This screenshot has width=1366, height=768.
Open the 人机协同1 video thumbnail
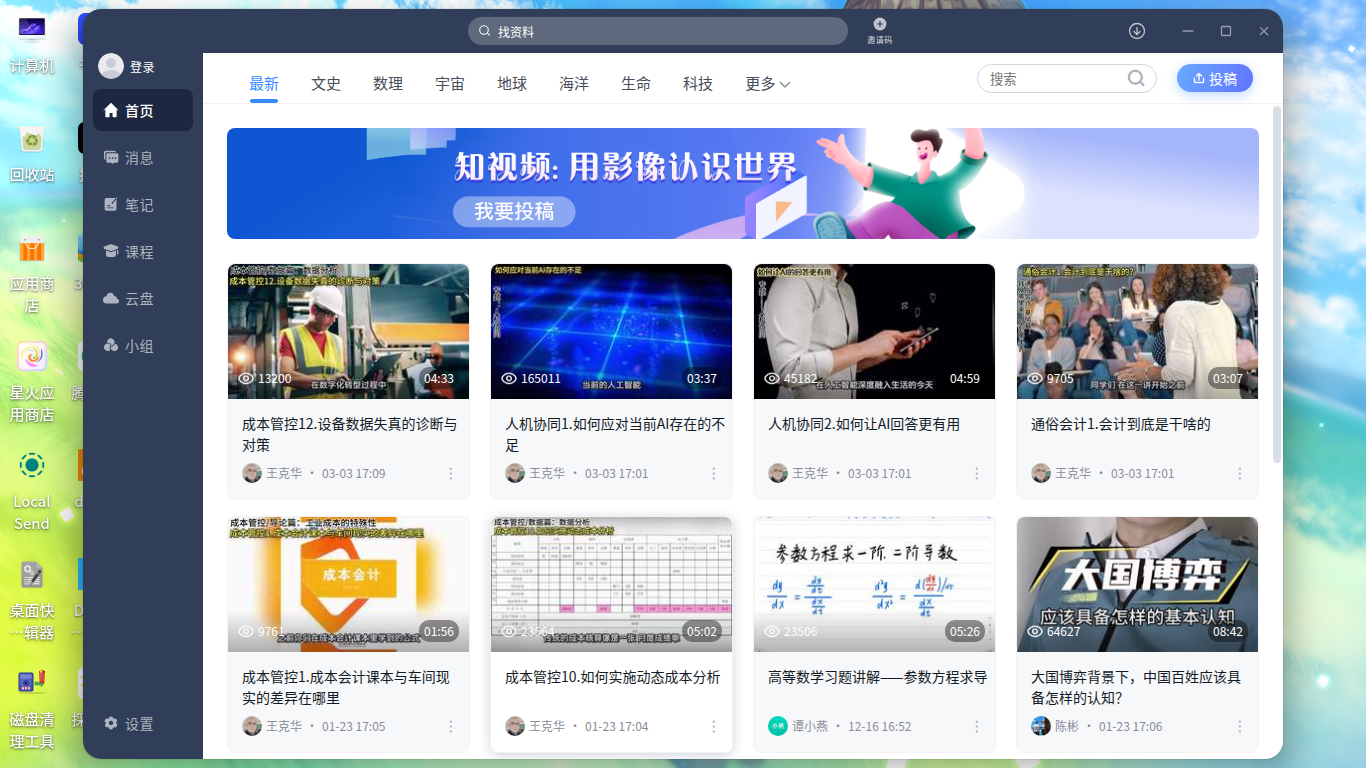point(612,331)
